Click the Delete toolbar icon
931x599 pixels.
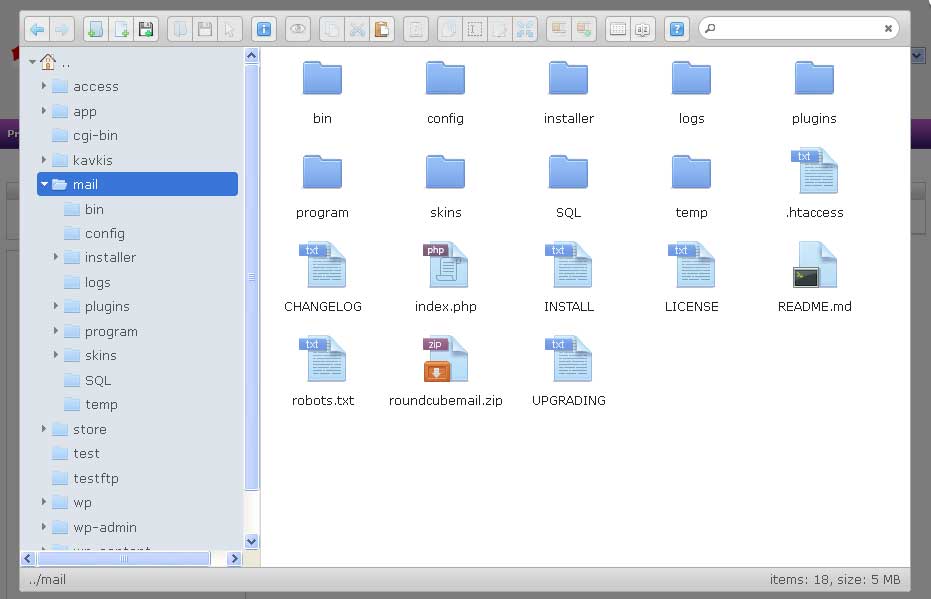point(416,29)
